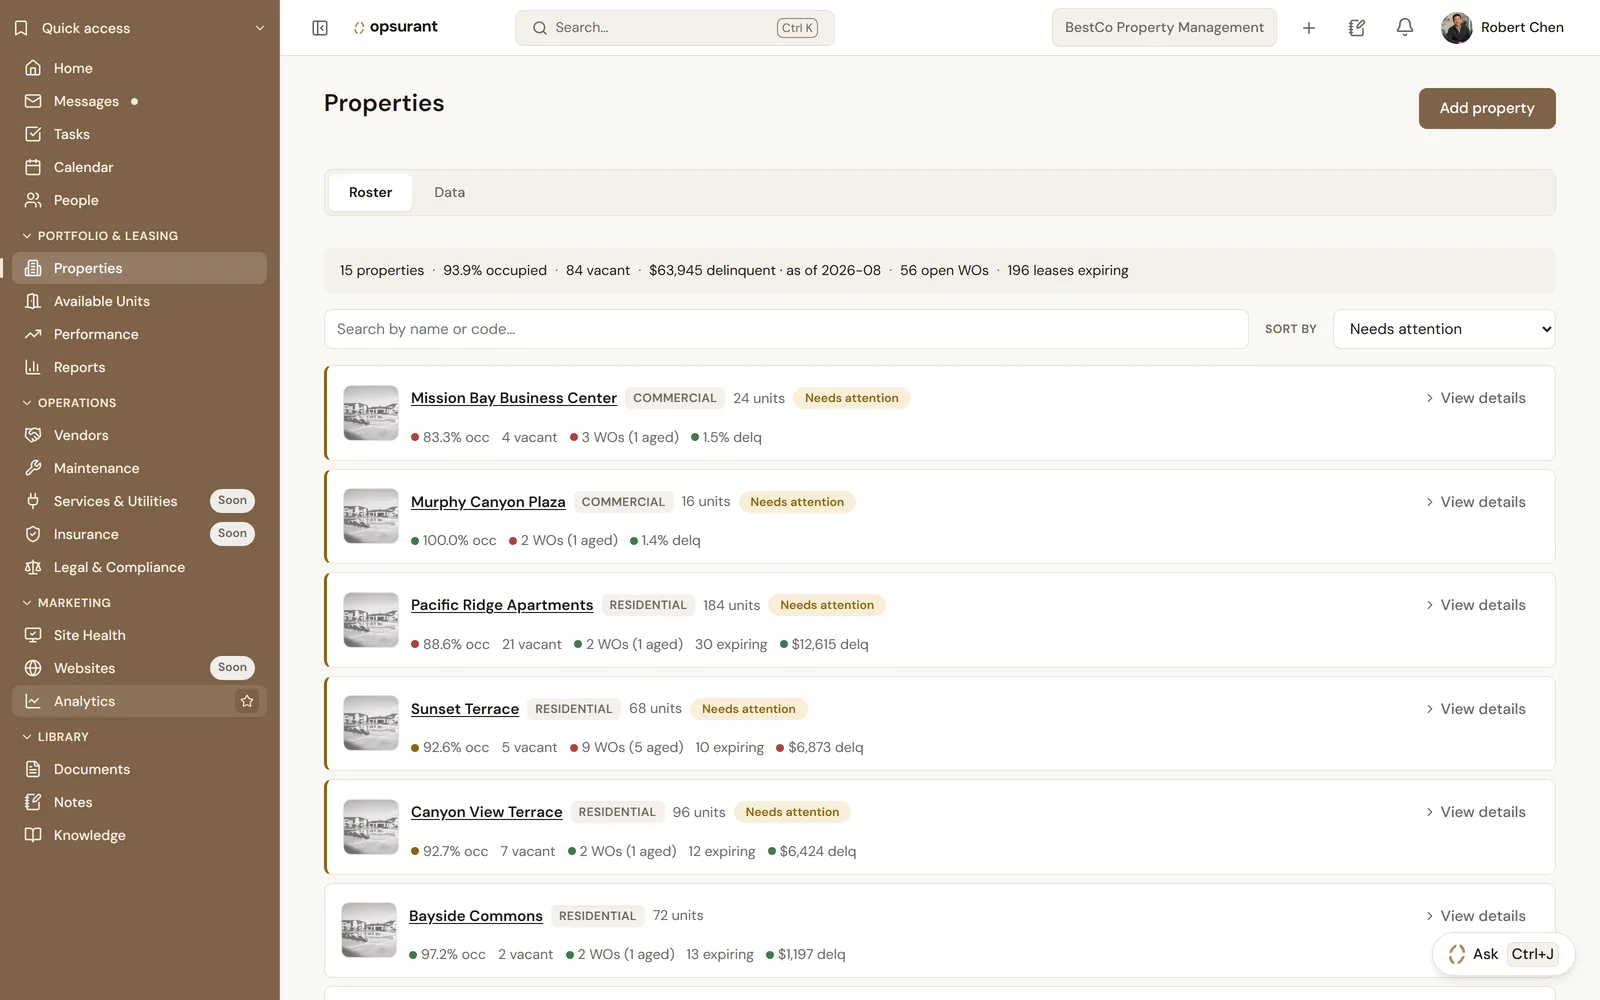Open Robert Chen profile avatar
Screen dimensions: 1600x1000
1457,28
